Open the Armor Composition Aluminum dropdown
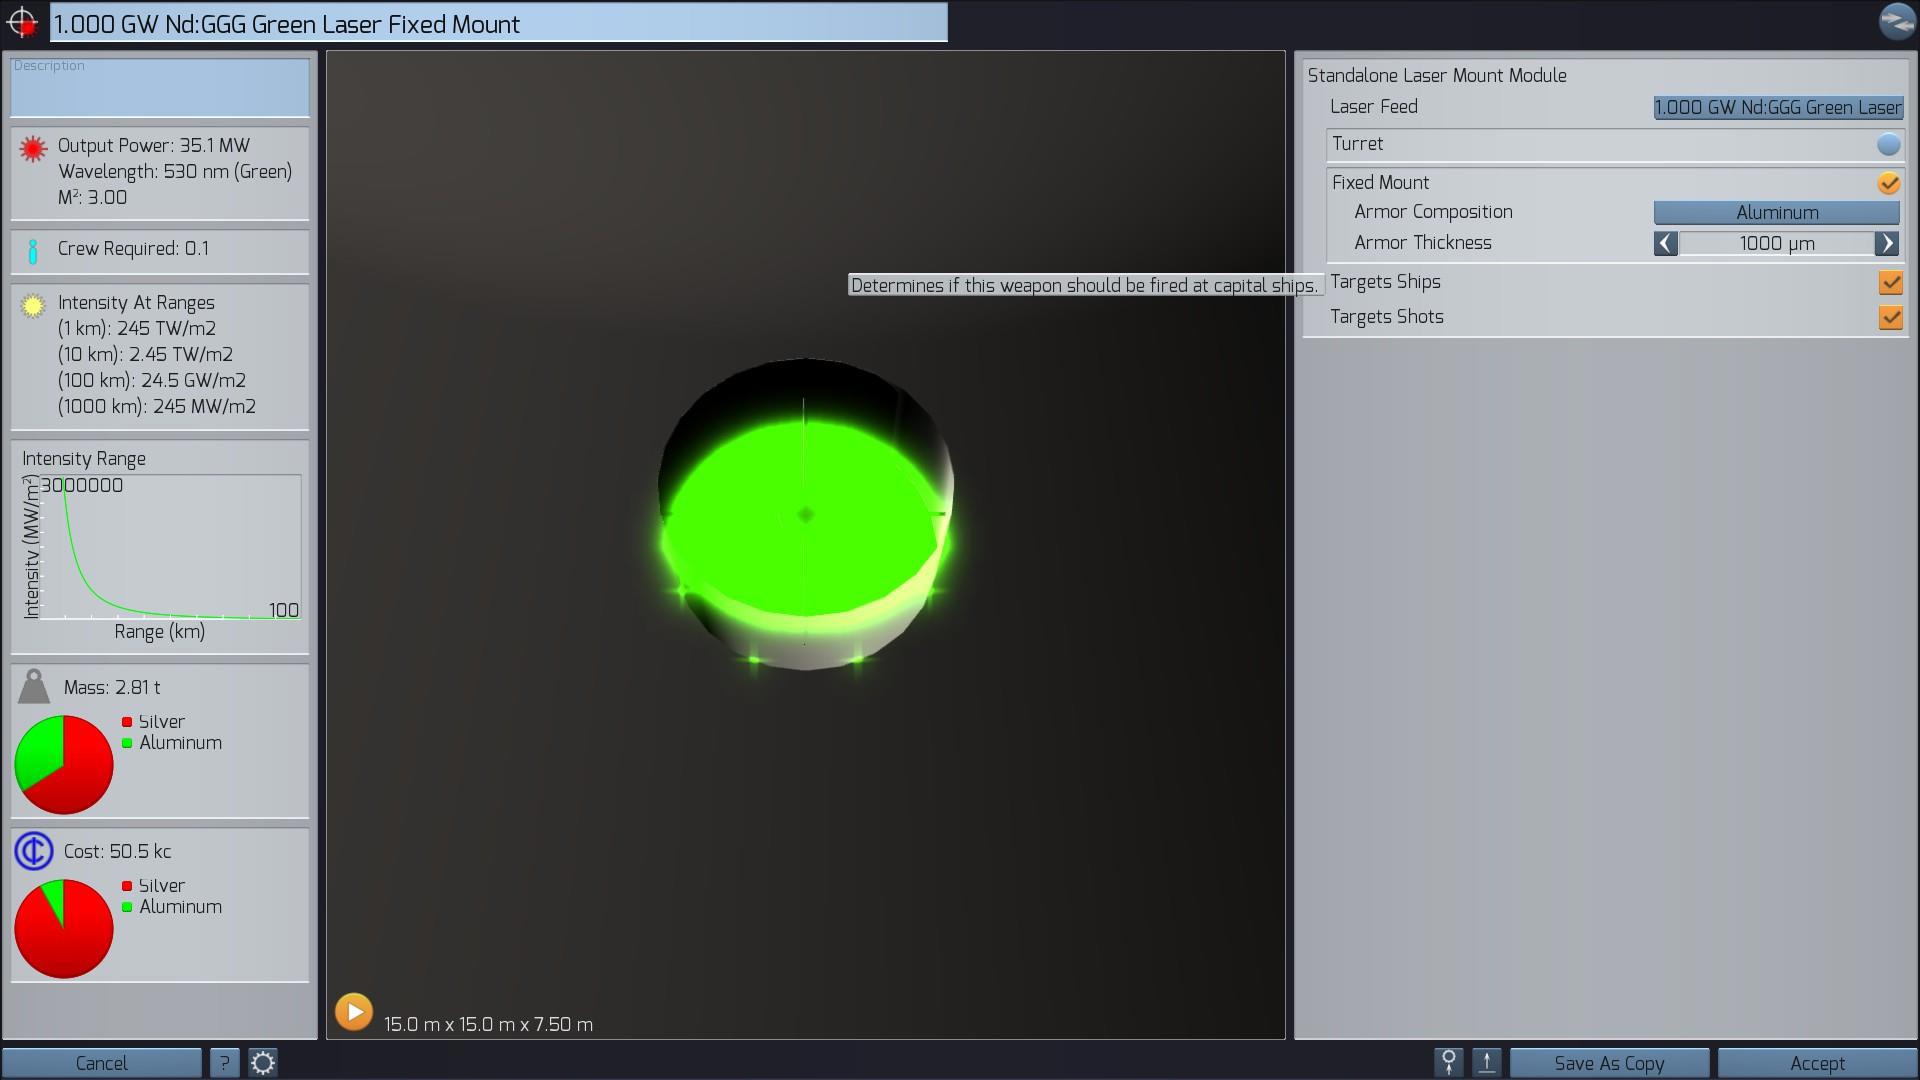 coord(1776,212)
